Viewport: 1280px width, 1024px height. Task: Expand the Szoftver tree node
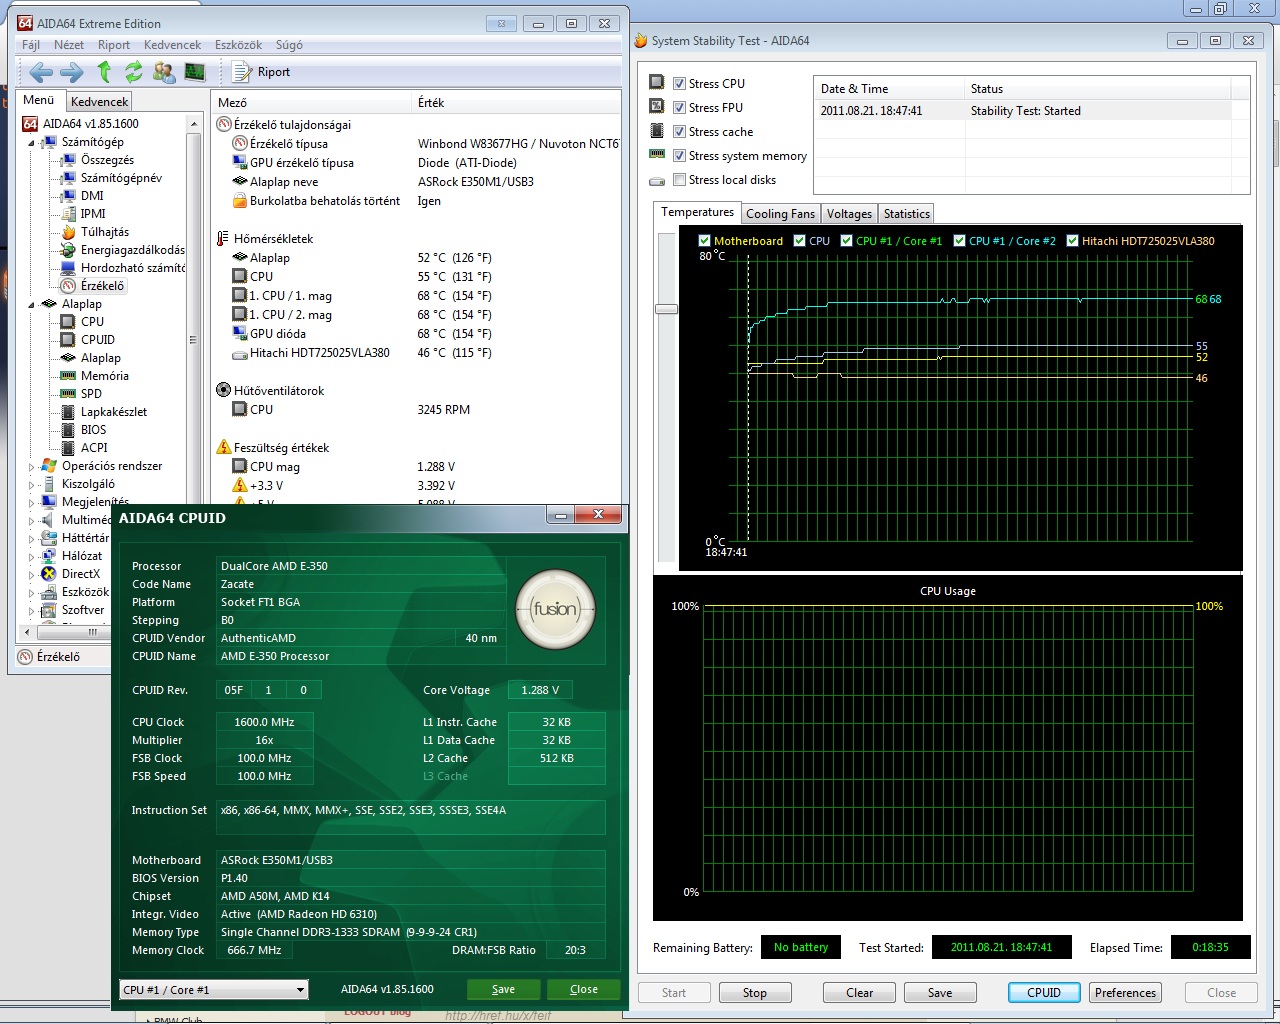click(31, 611)
